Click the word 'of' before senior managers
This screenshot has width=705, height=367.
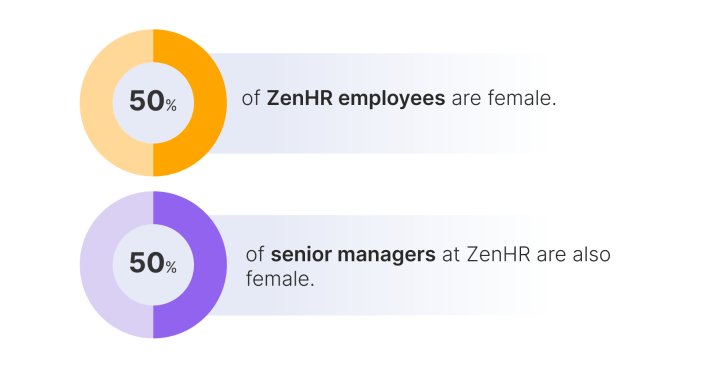(x=254, y=255)
